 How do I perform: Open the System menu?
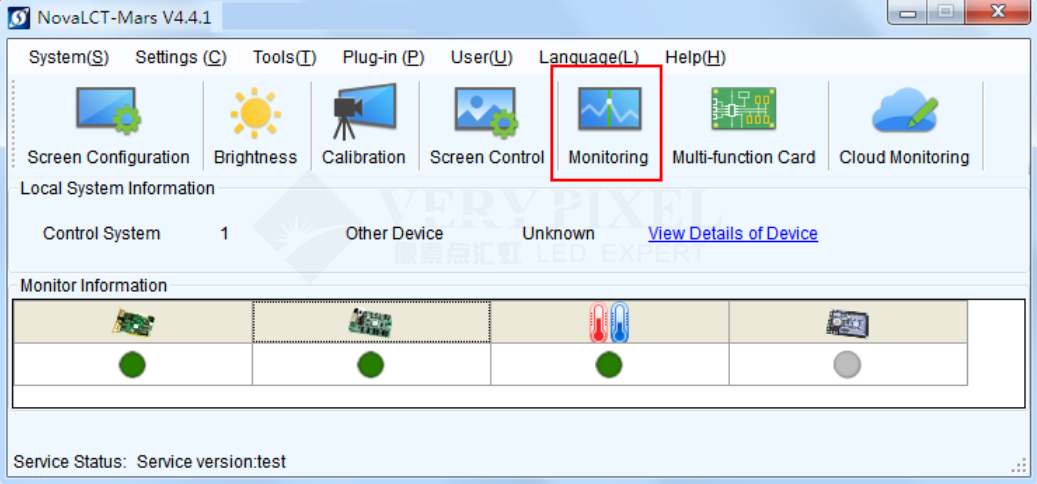click(69, 58)
